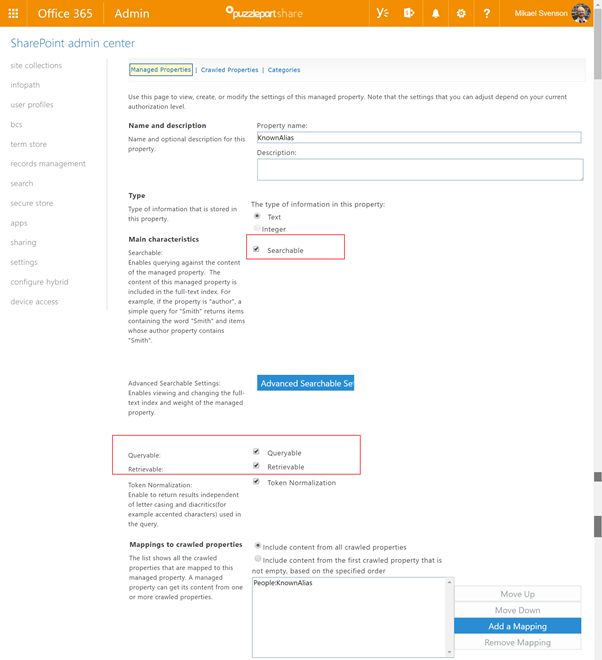The width and height of the screenshot is (602, 660).
Task: Click Move Up button
Action: pyautogui.click(x=517, y=594)
